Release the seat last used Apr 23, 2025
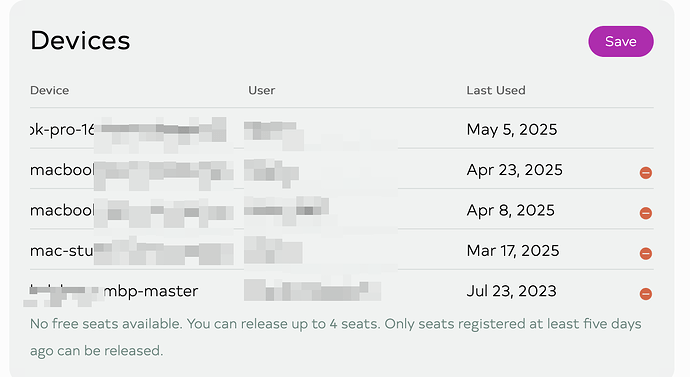This screenshot has height=377, width=690. (646, 172)
